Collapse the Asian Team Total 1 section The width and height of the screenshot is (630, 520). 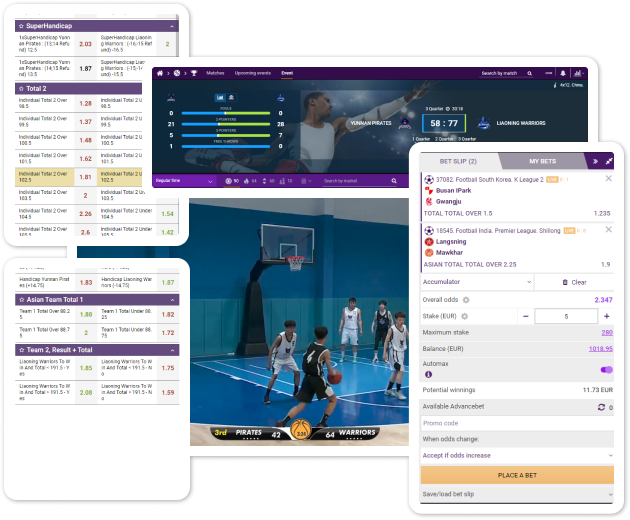coord(172,300)
